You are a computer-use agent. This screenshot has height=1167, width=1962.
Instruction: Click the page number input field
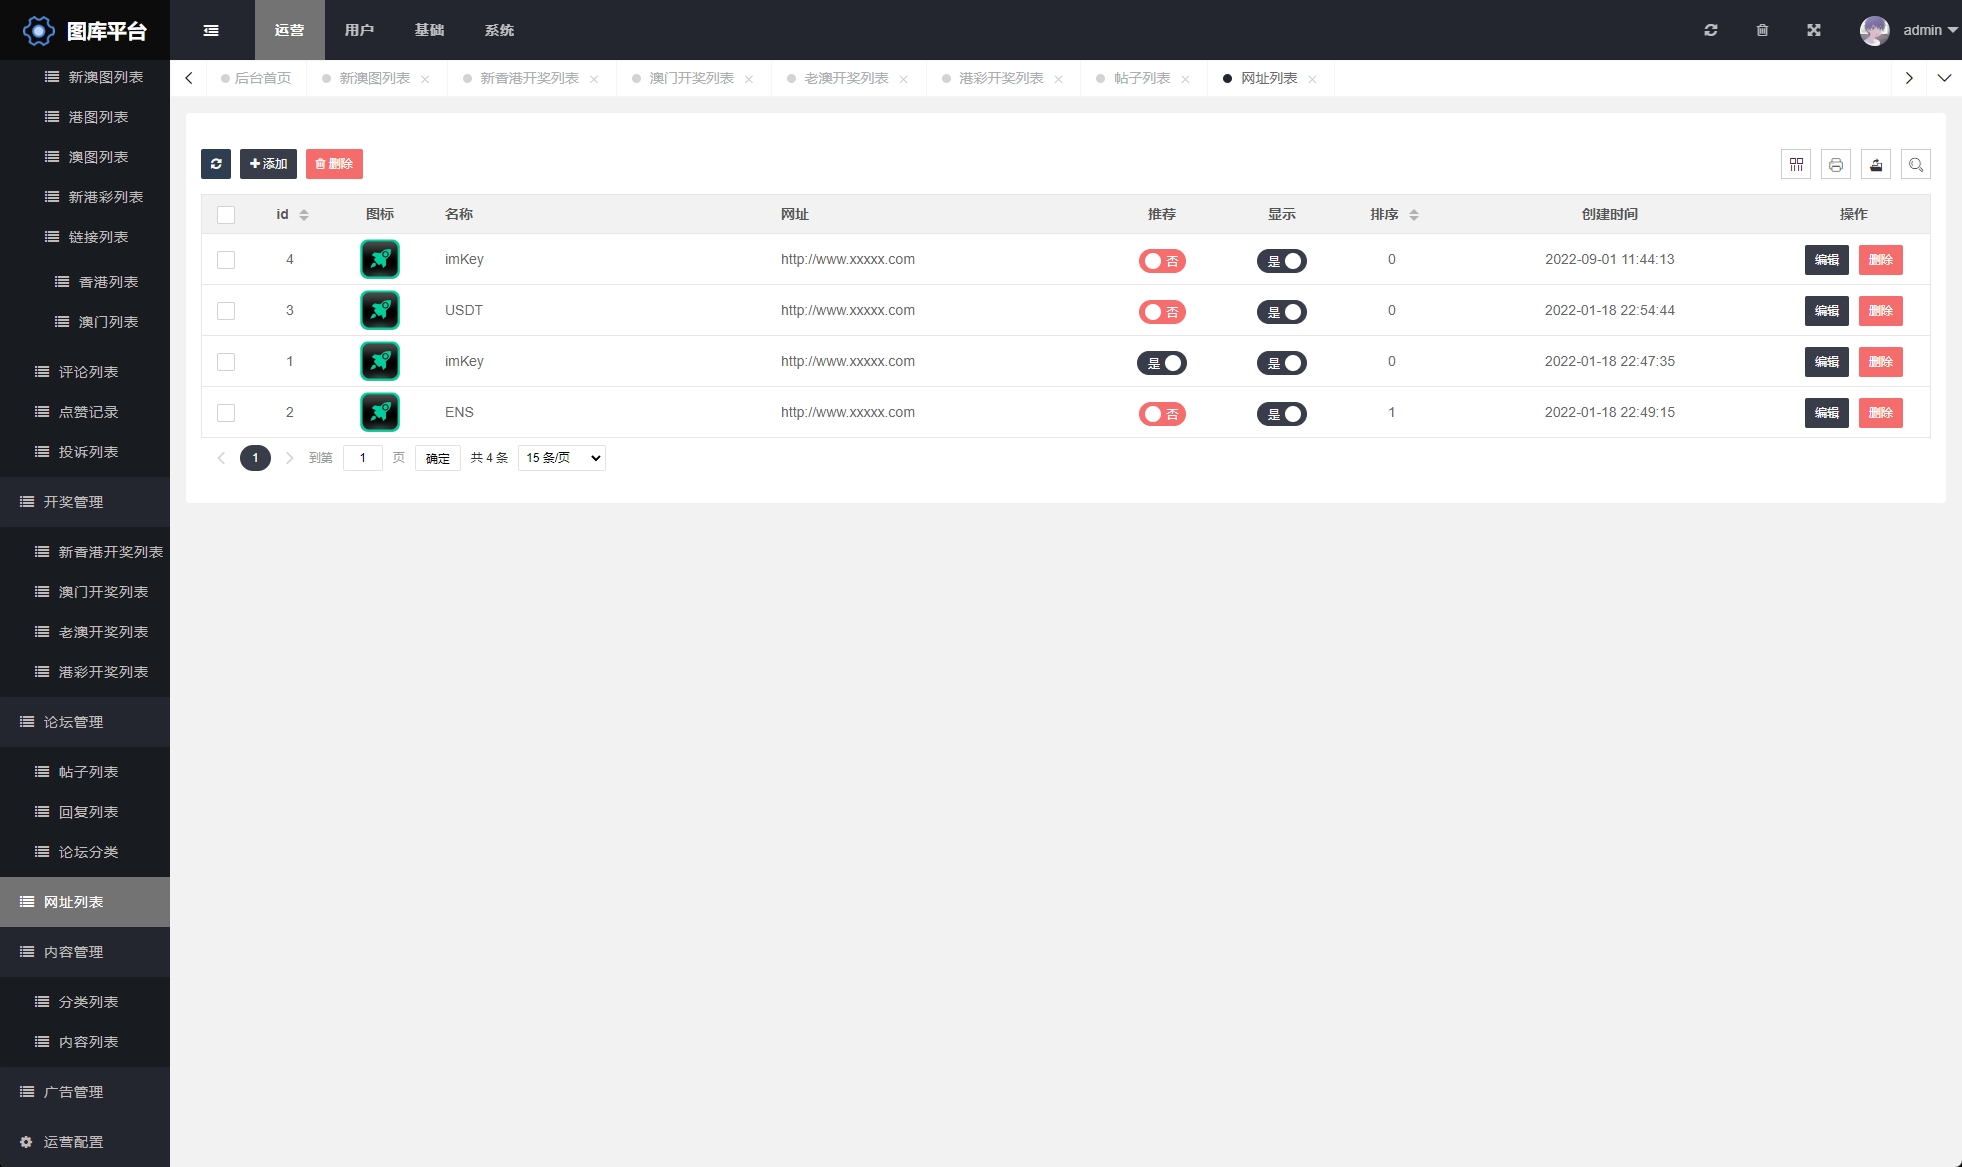(363, 458)
